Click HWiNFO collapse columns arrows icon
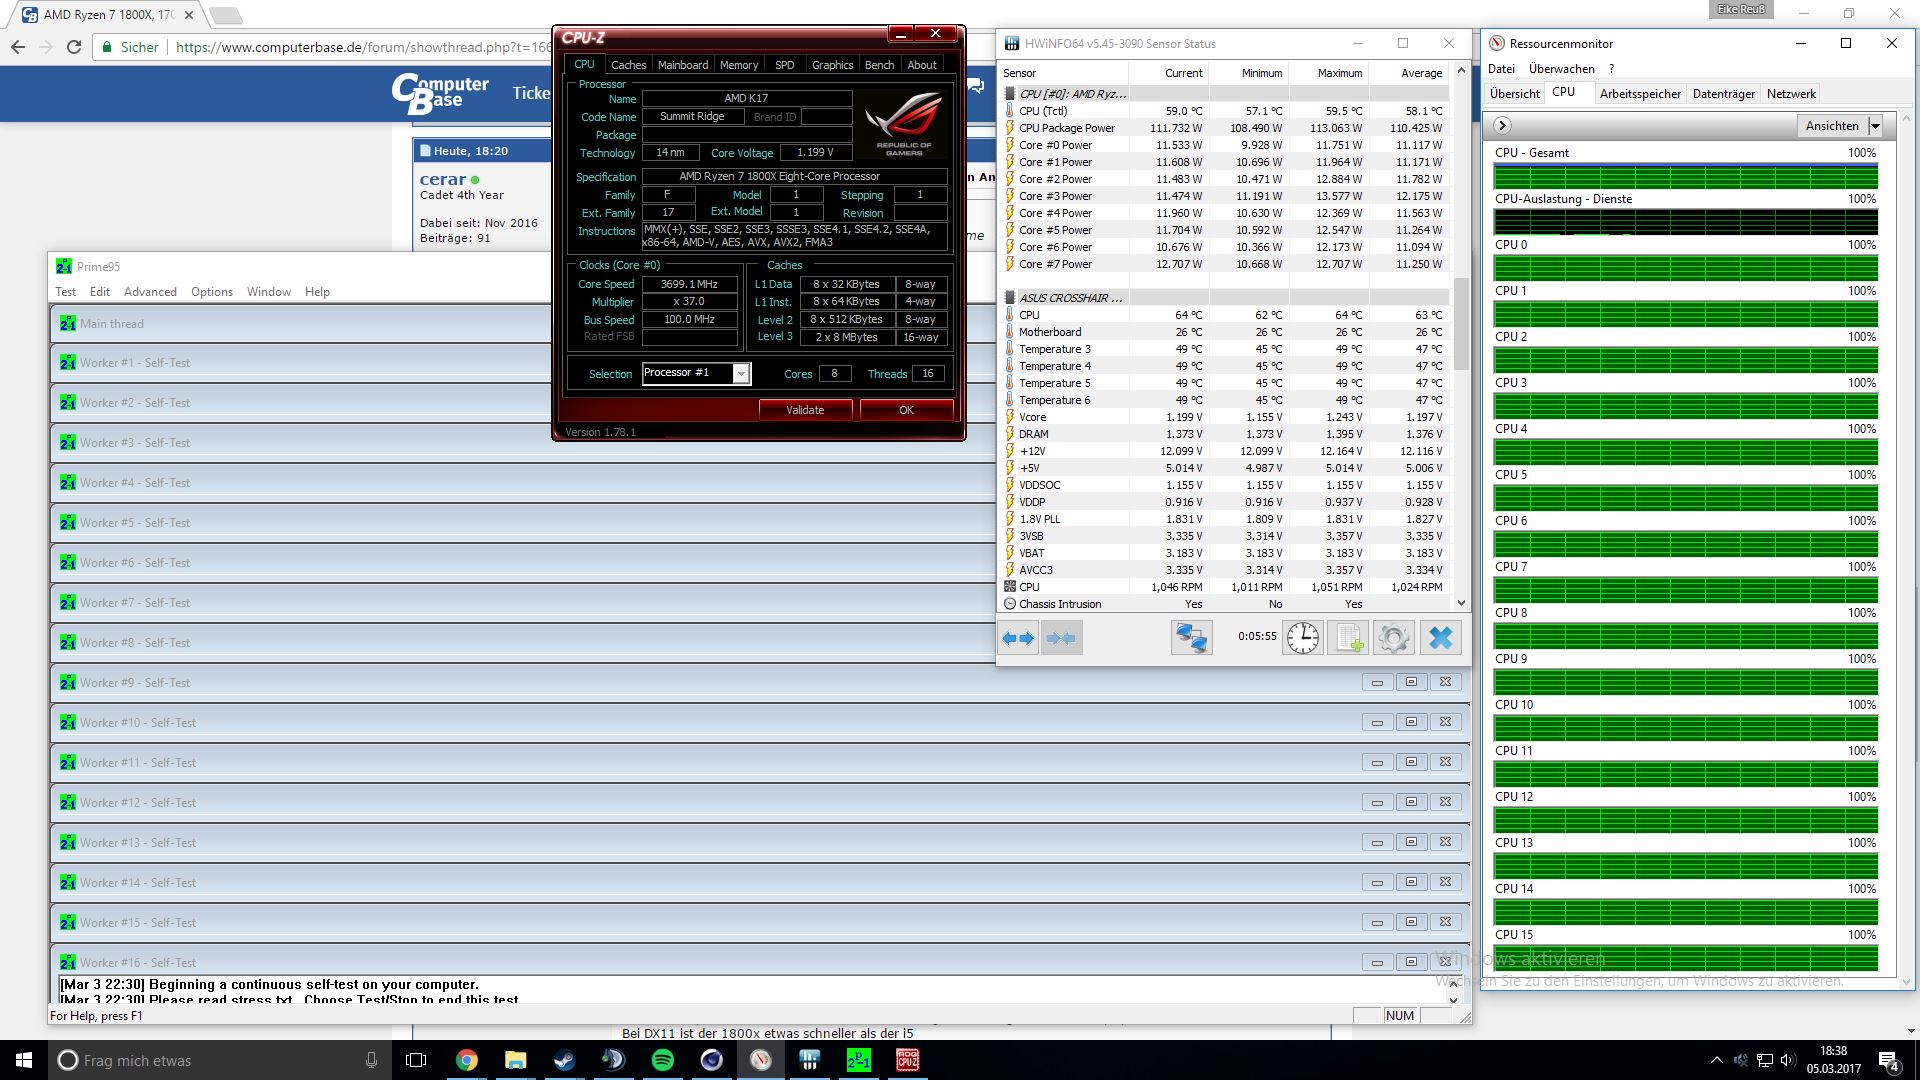 tap(1061, 638)
